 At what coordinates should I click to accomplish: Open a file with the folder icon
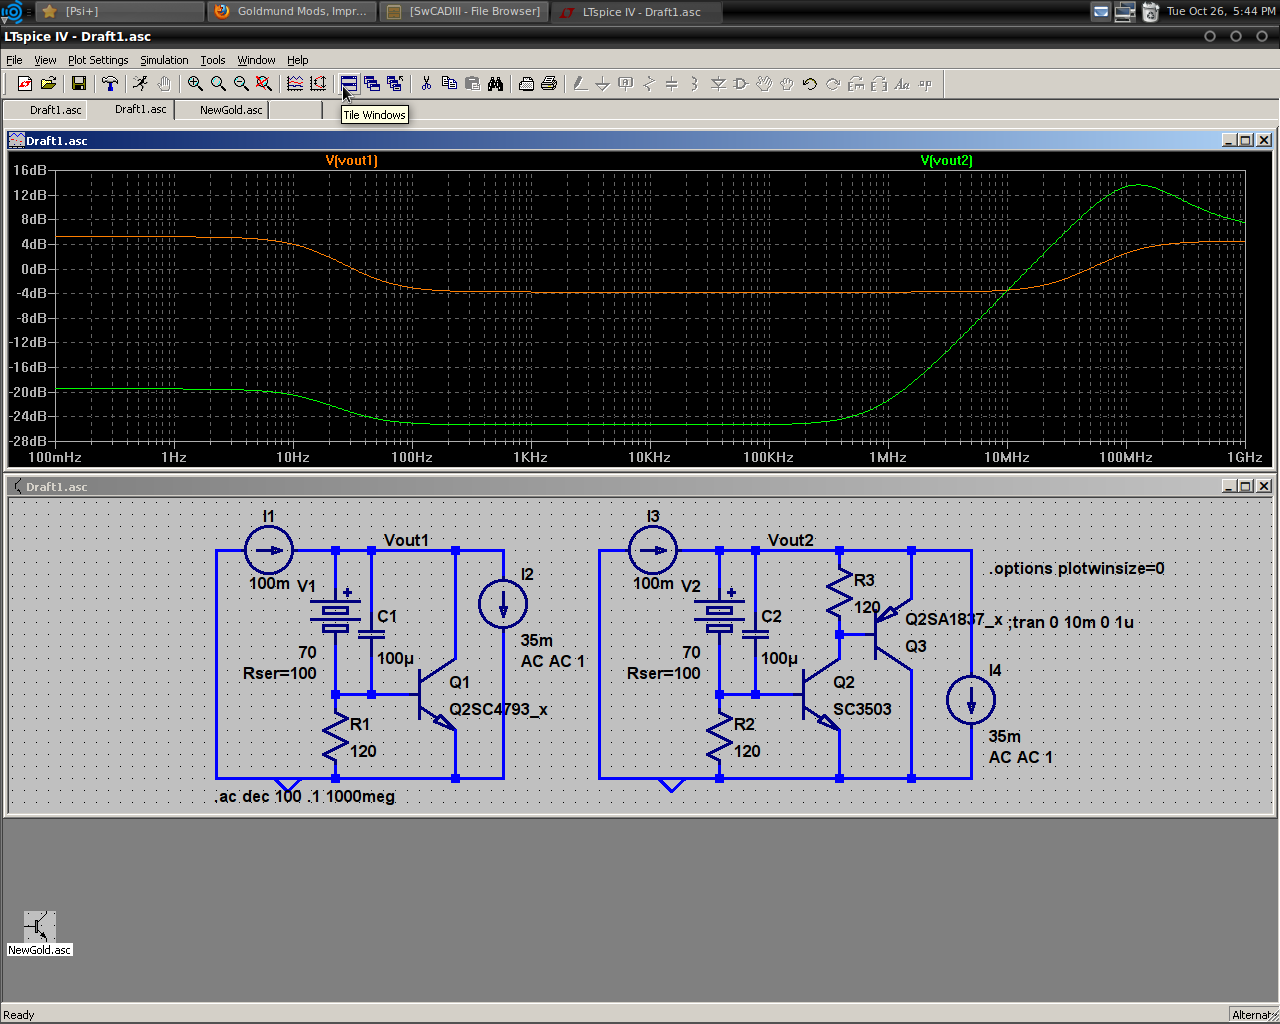pos(48,84)
